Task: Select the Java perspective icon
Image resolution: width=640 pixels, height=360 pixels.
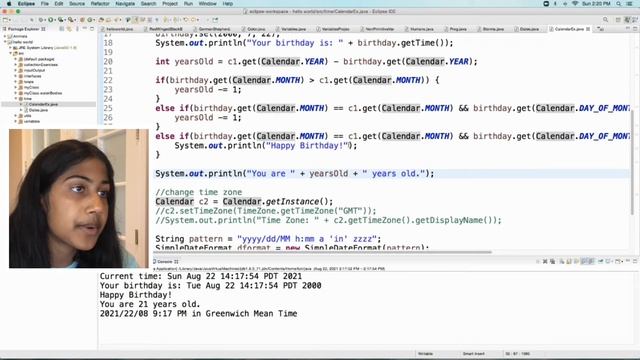Action: (x=627, y=20)
